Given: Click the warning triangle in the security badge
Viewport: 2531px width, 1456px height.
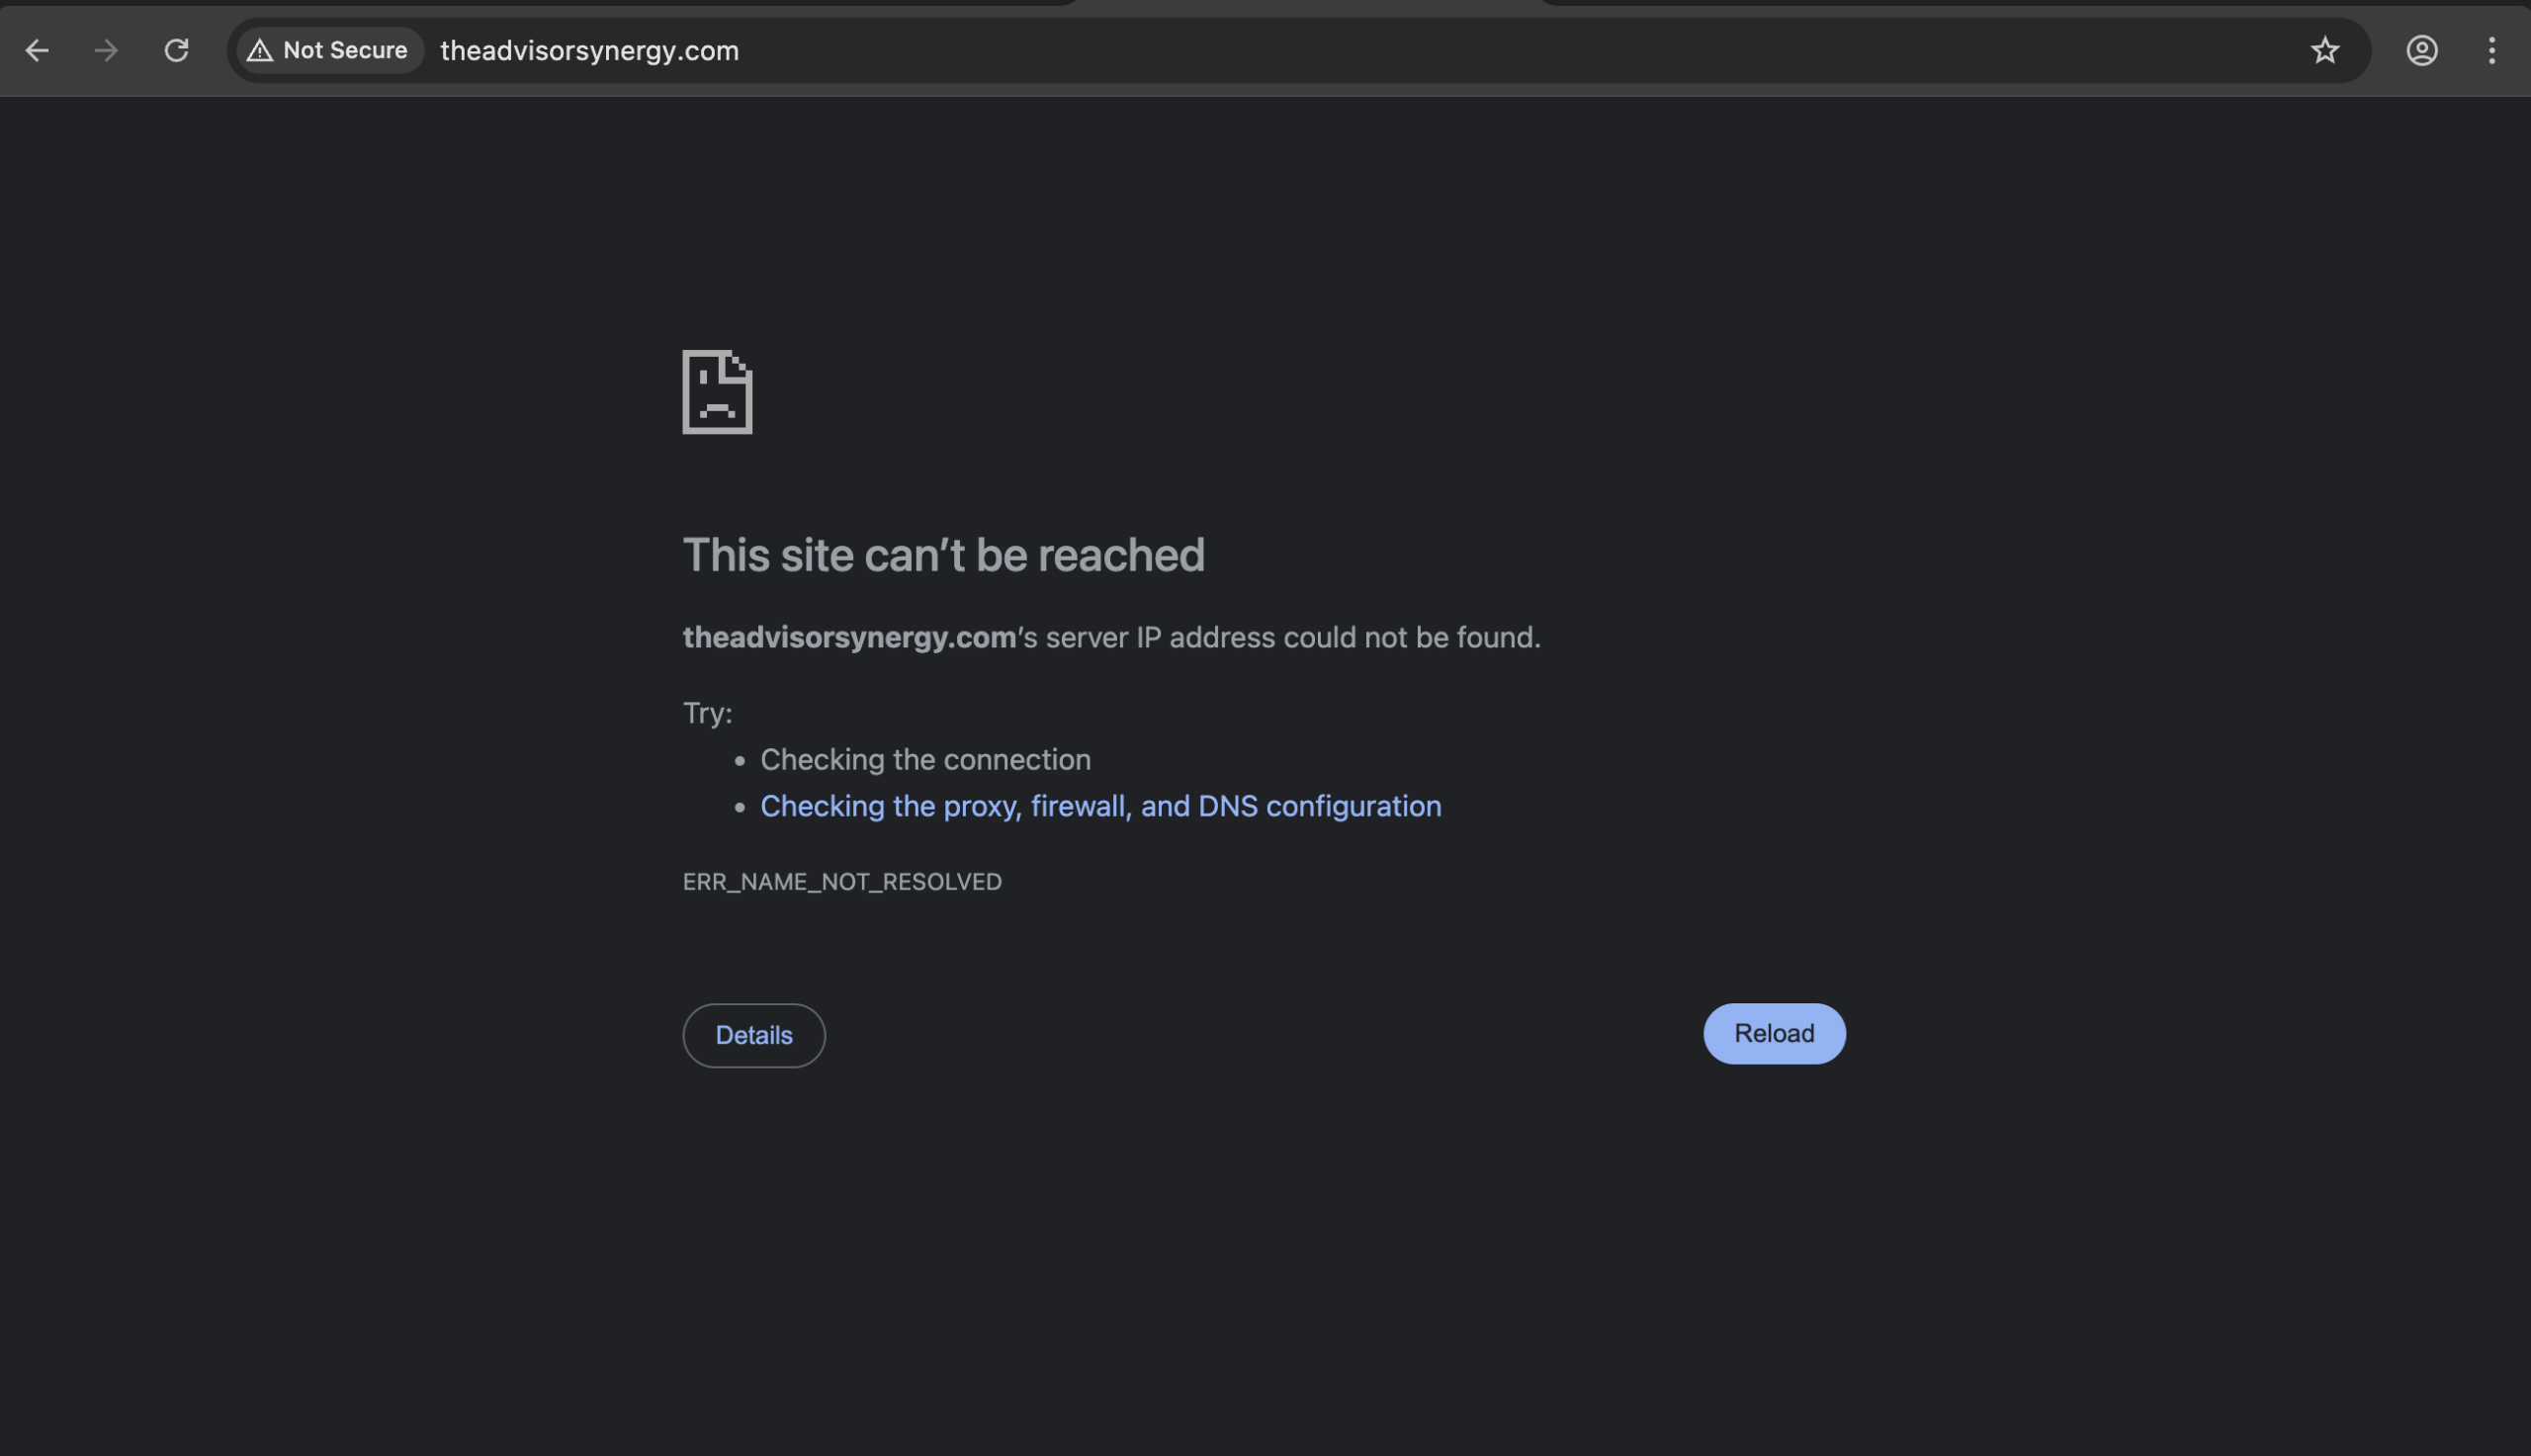Looking at the screenshot, I should (262, 50).
